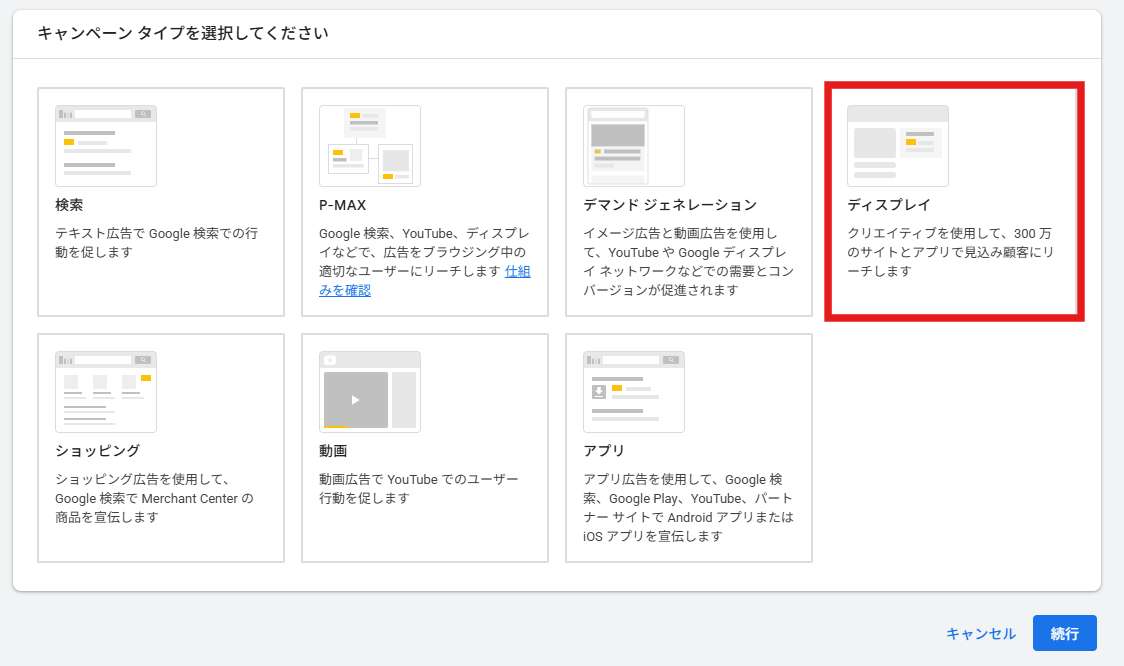Click the ショッピング campaign illustration icon

(x=105, y=392)
